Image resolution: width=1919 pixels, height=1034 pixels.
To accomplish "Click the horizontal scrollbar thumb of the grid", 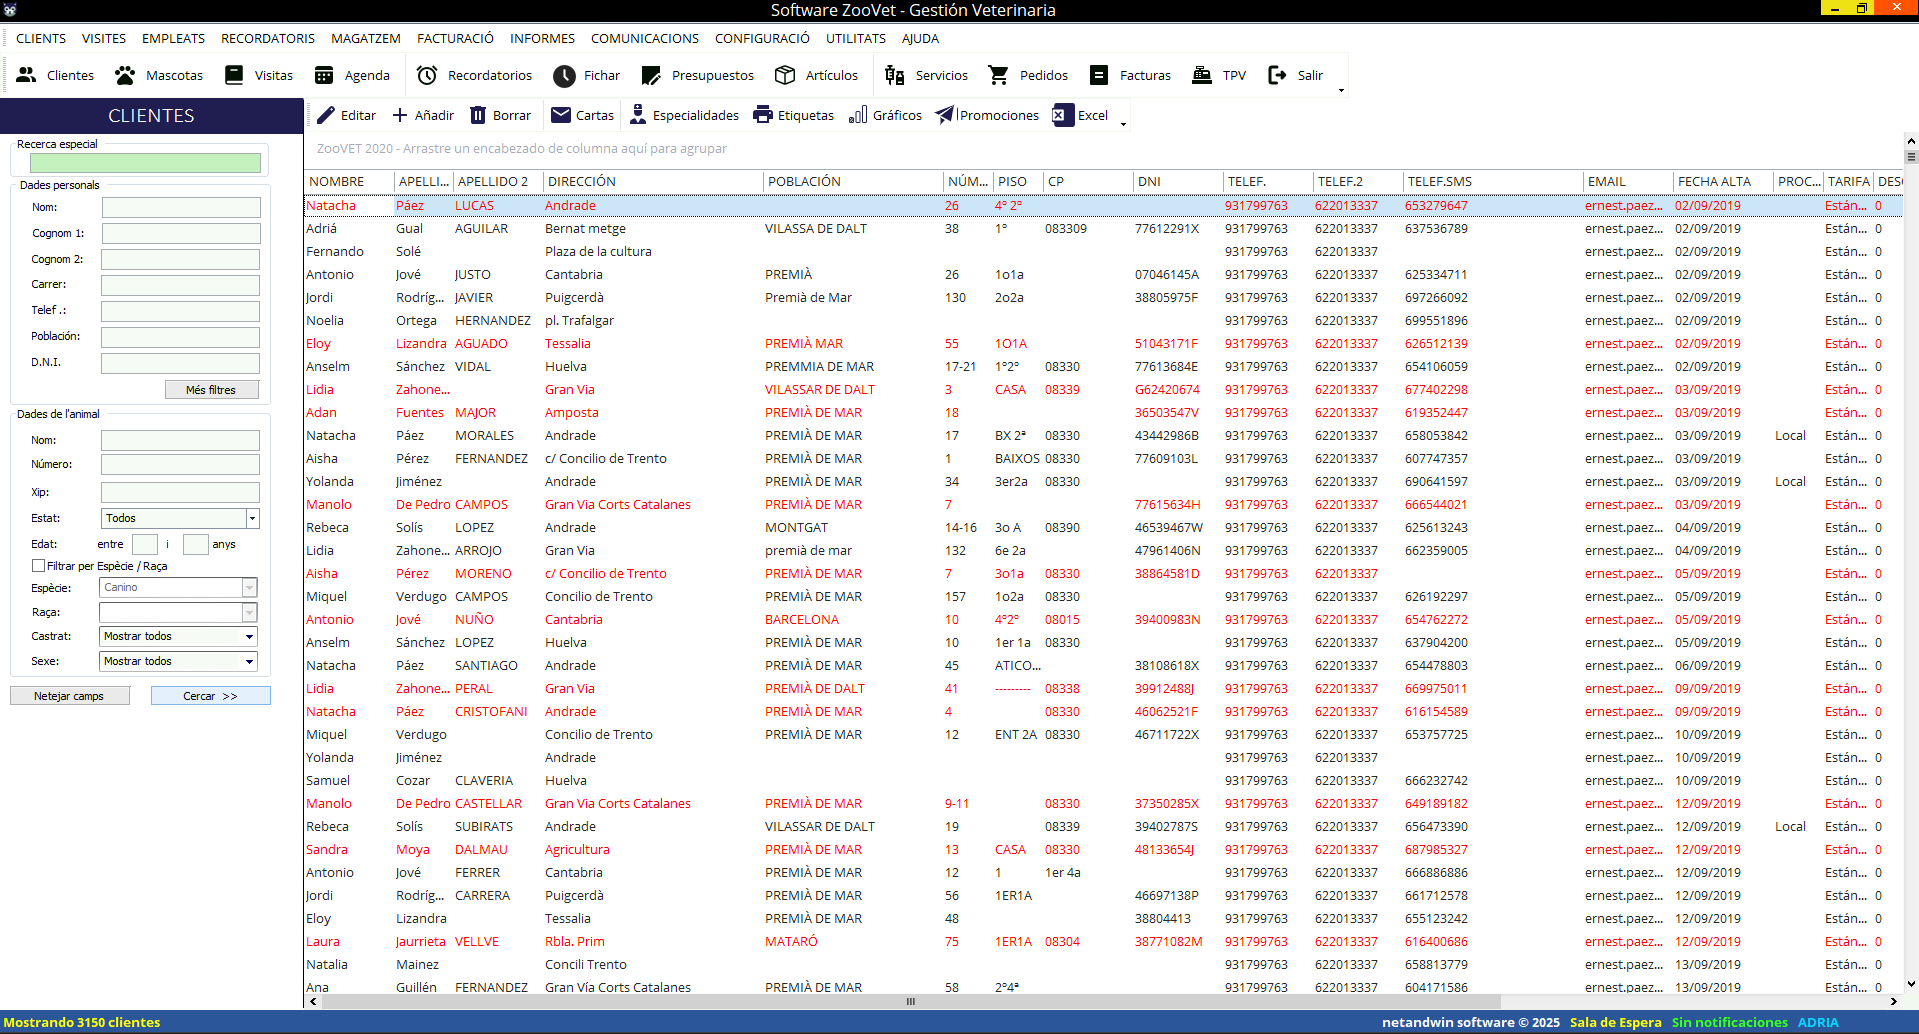I will pos(910,1001).
